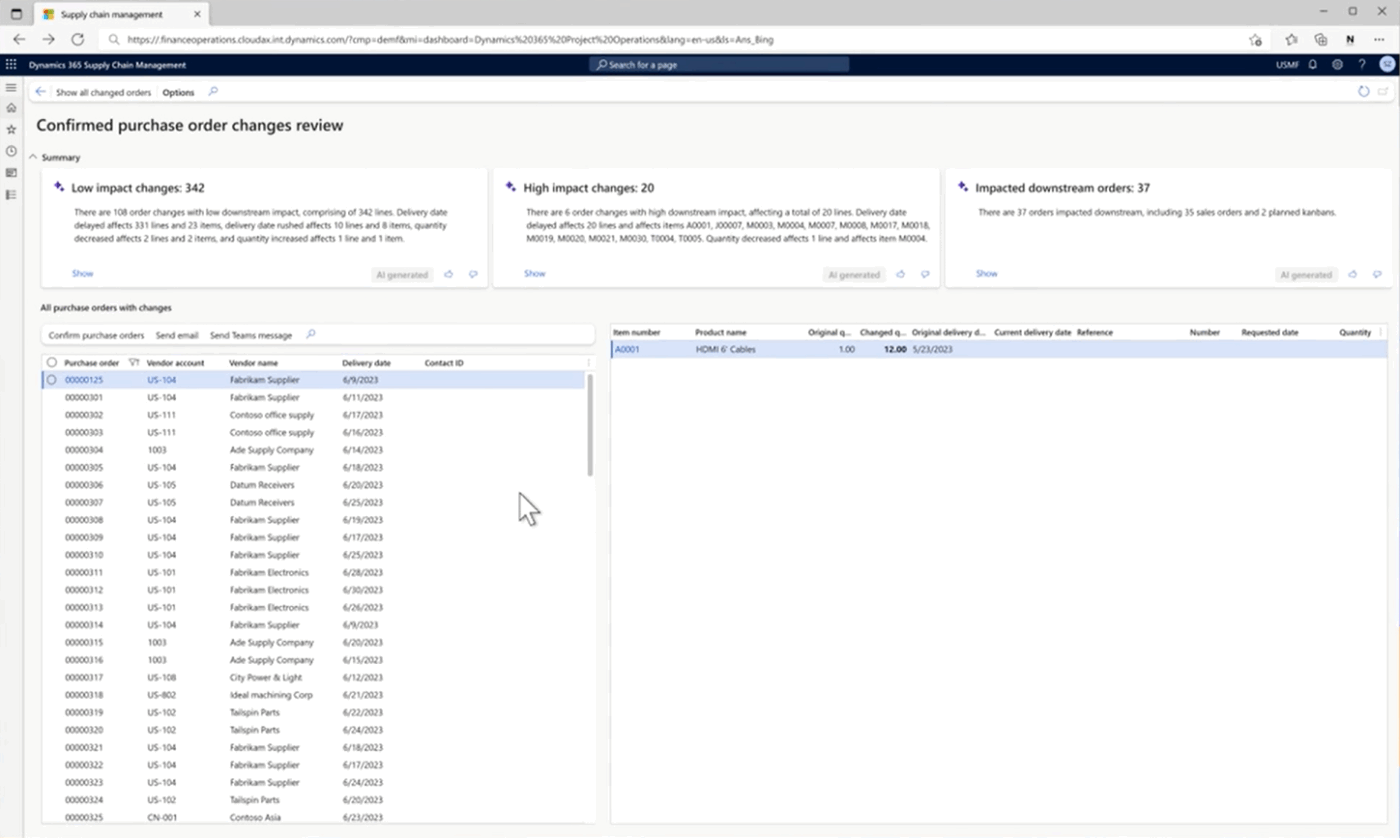Open Modules list icon in the sidebar
Screen dimensions: 1400x838
click(x=11, y=194)
